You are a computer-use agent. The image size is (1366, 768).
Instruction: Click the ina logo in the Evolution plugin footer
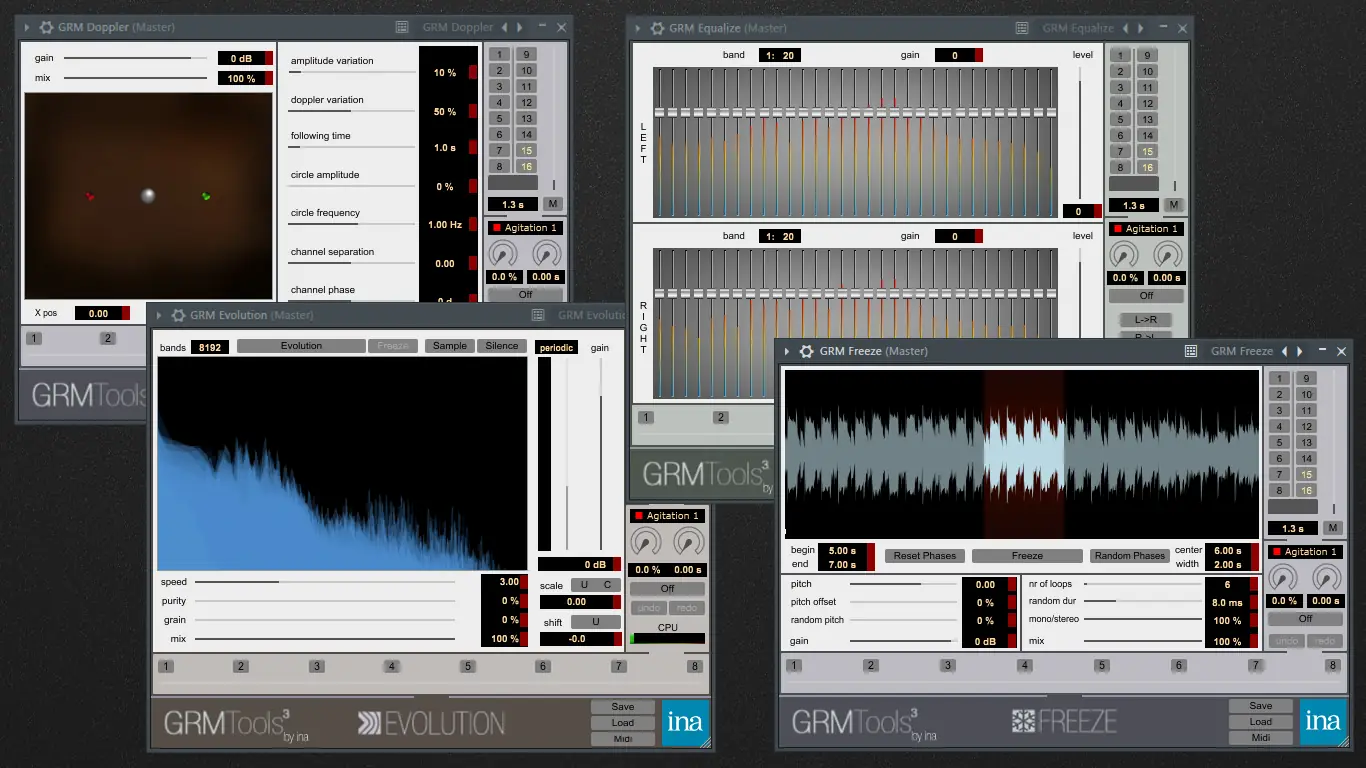pyautogui.click(x=686, y=722)
